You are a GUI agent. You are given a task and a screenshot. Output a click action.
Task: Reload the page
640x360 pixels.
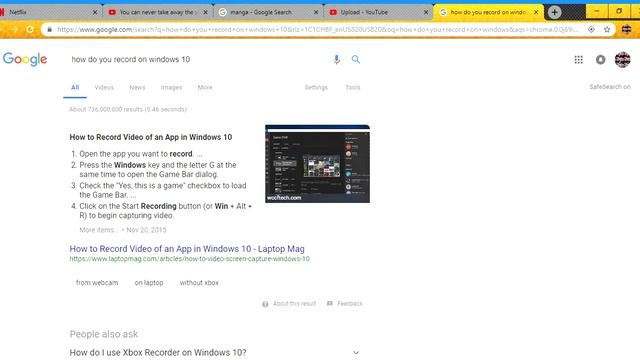(x=30, y=29)
